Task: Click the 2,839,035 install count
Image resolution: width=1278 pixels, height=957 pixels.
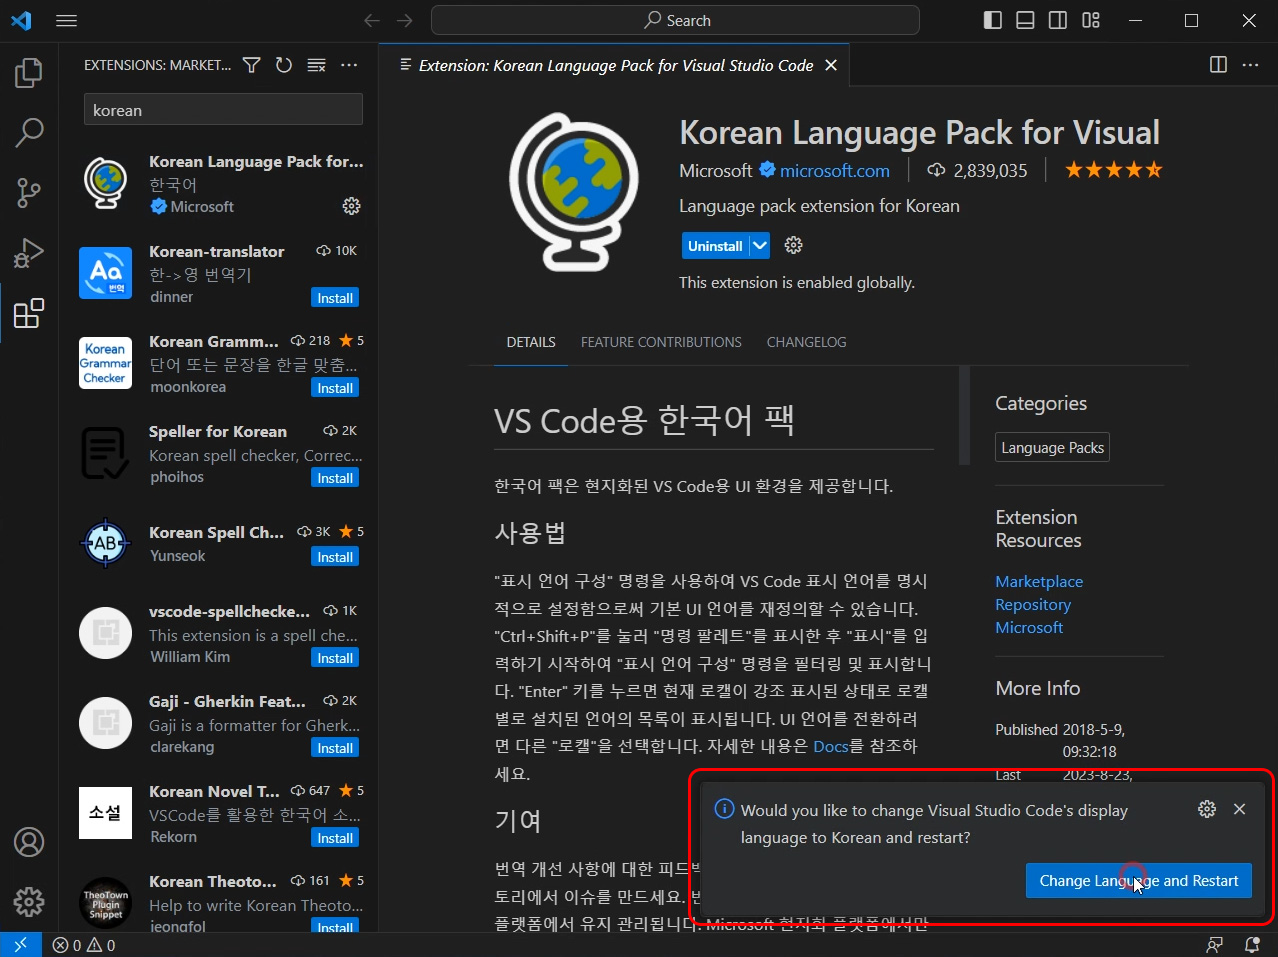Action: coord(977,171)
